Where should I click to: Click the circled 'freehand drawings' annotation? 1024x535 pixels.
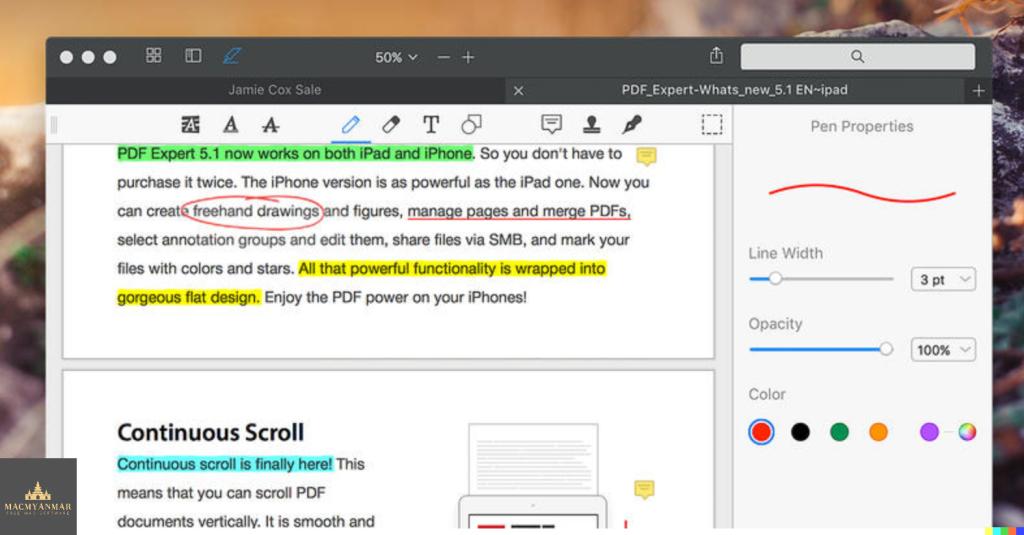click(x=253, y=211)
